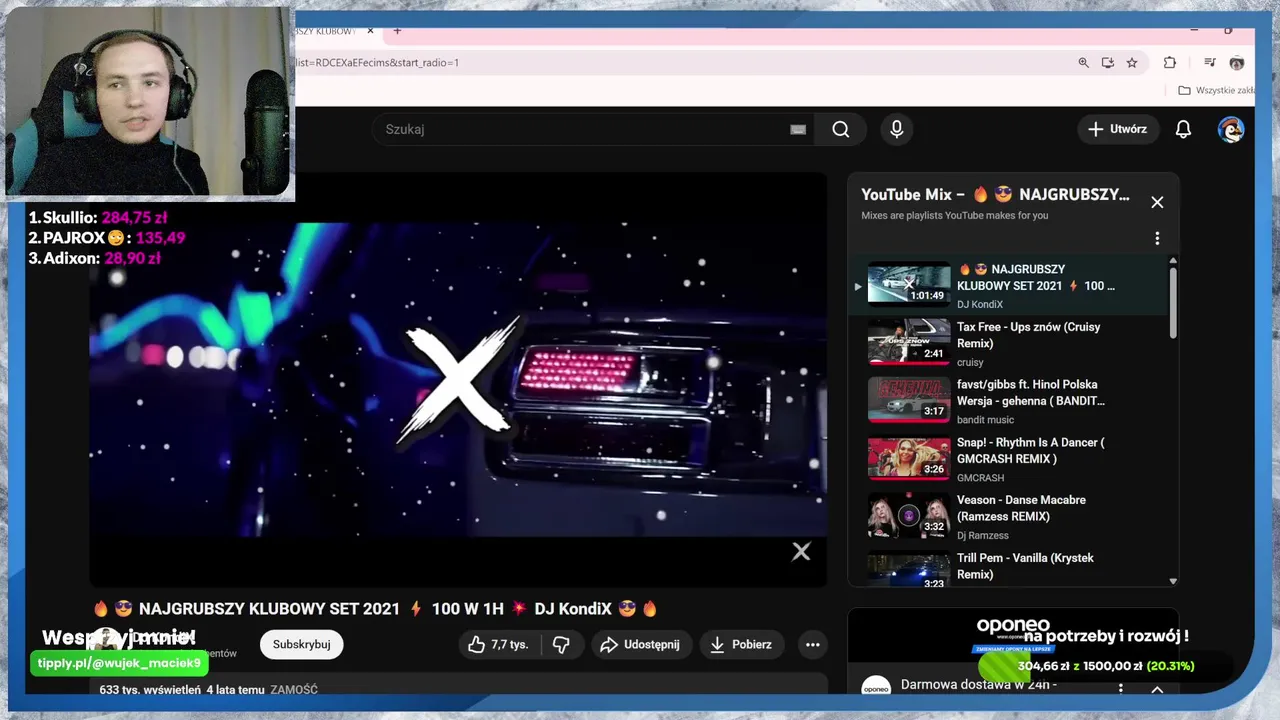Open the browser profile avatar

click(1237, 62)
